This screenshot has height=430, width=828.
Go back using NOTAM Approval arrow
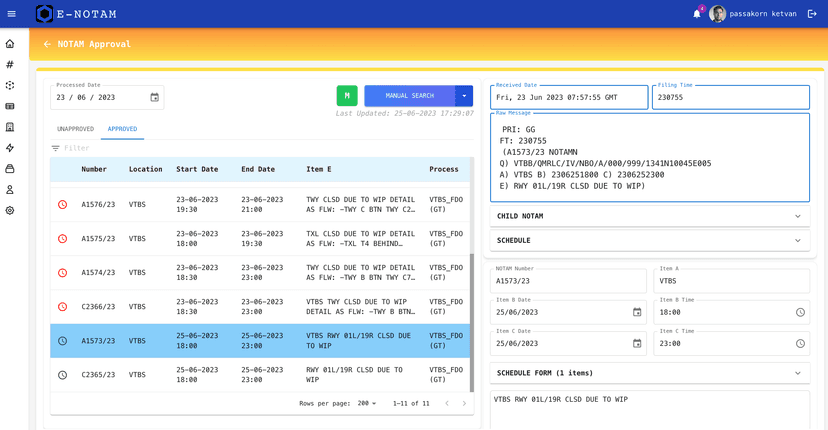coord(47,44)
